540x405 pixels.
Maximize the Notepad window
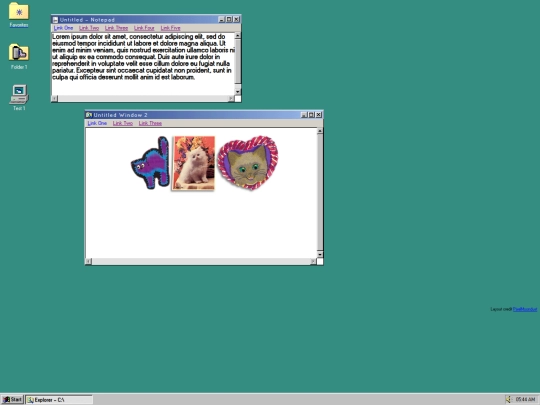[x=229, y=20]
